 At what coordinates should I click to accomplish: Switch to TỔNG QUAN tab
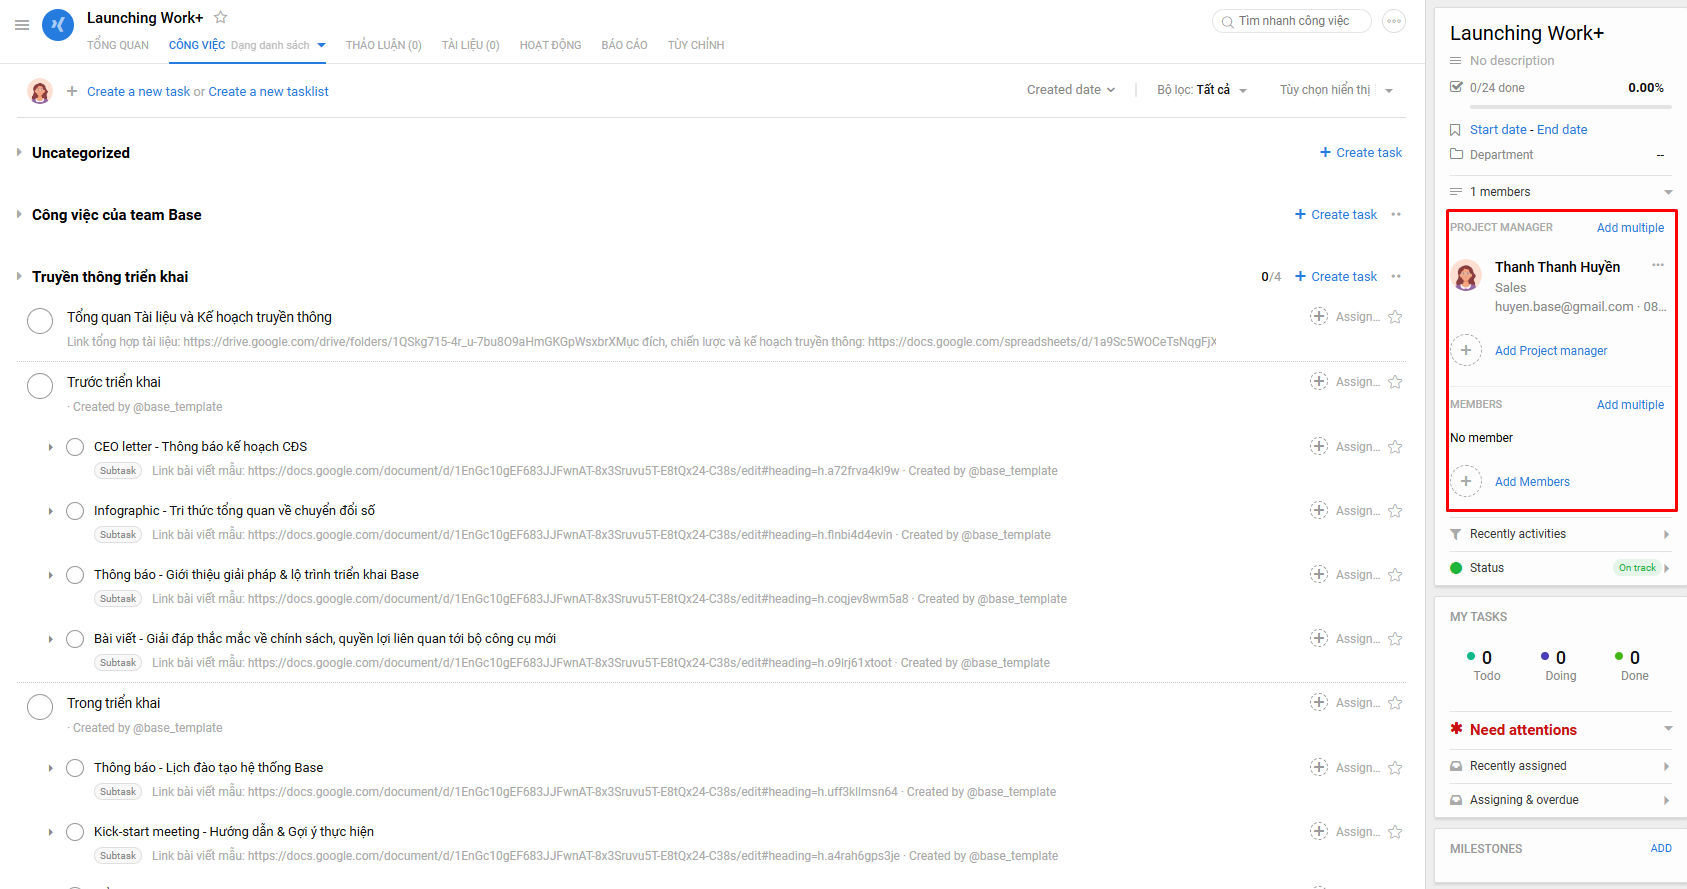118,45
